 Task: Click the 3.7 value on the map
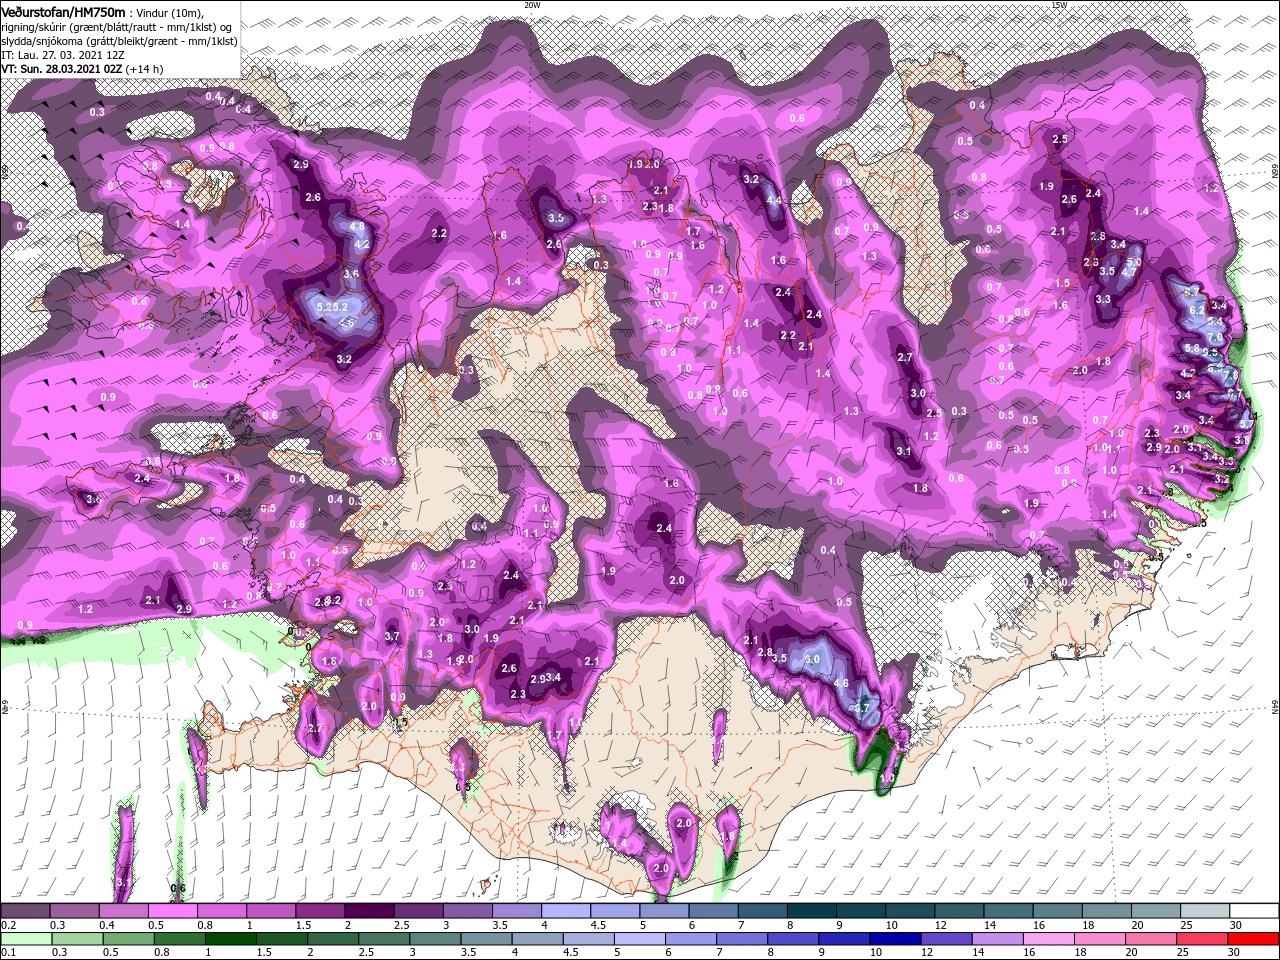392,636
